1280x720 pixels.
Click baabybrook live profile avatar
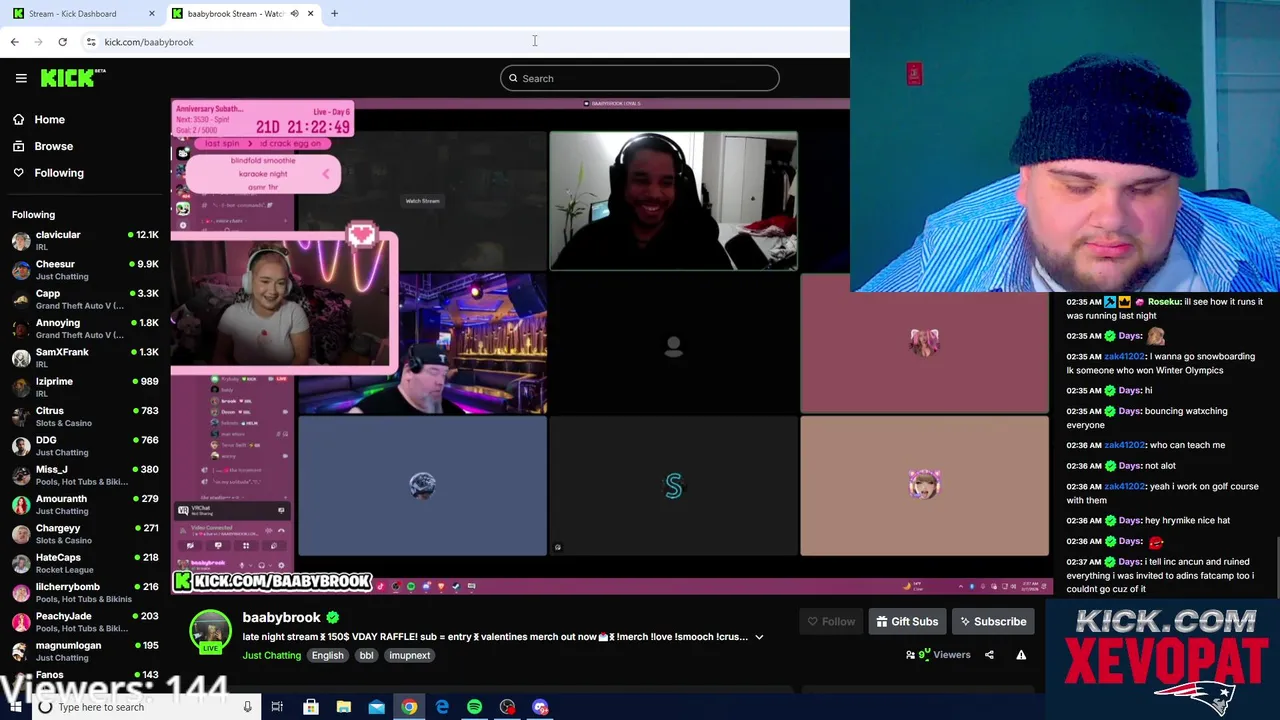tap(210, 632)
